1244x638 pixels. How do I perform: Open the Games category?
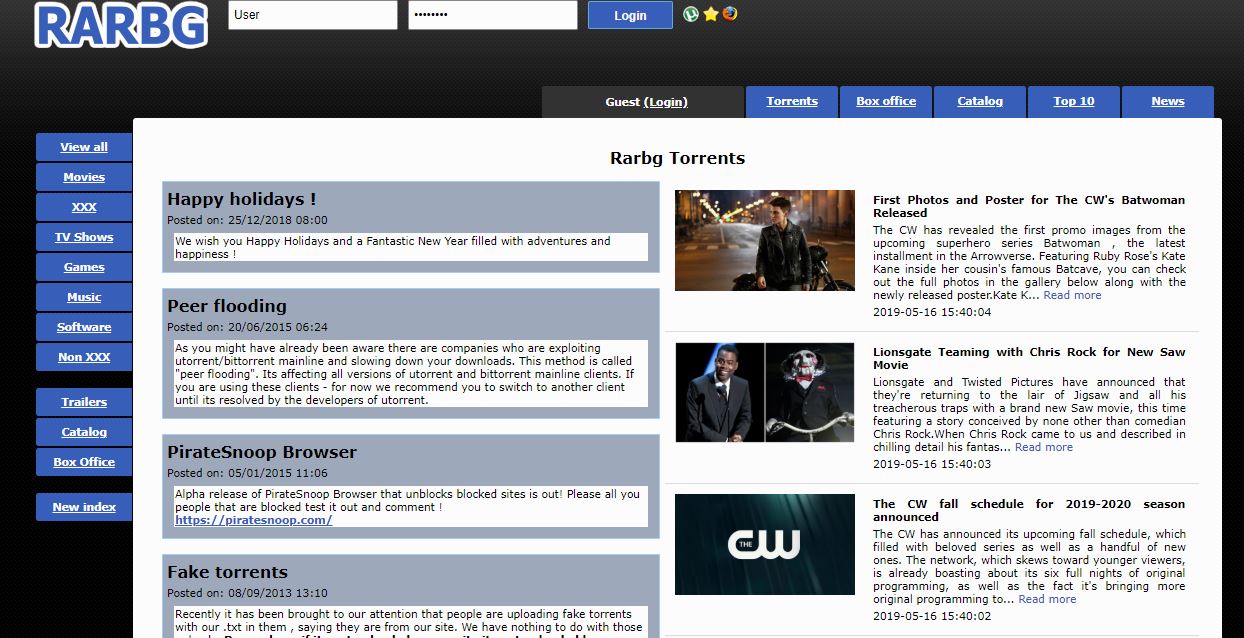(x=84, y=267)
